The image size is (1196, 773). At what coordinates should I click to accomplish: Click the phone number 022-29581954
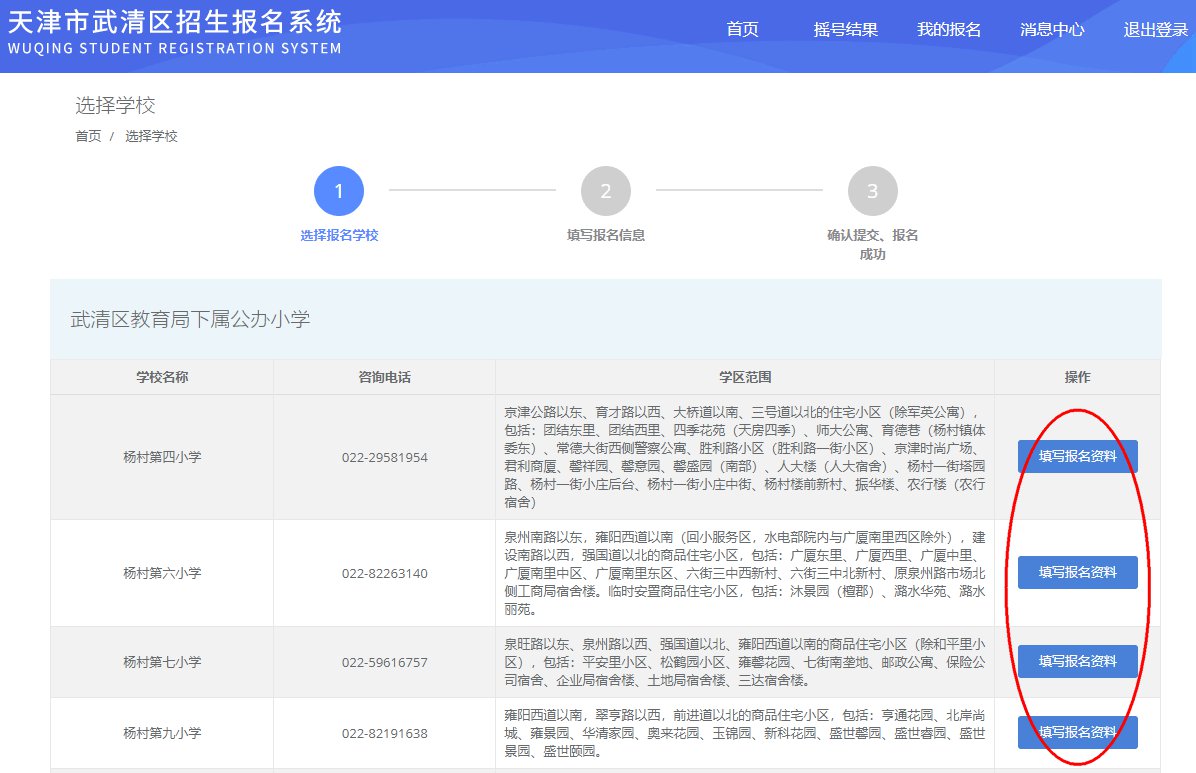384,458
